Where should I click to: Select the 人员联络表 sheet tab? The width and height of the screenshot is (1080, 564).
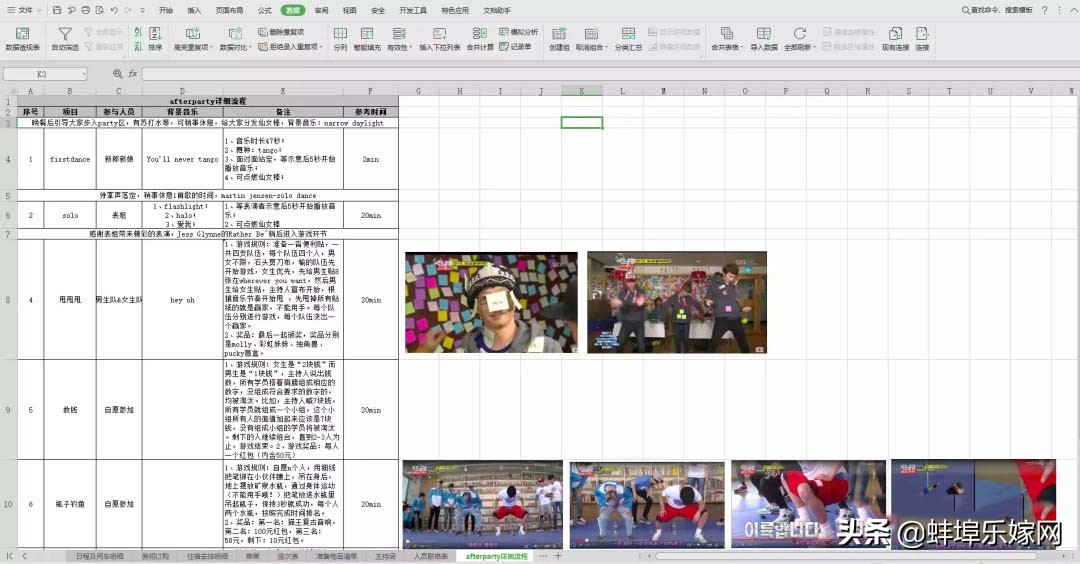pos(430,556)
